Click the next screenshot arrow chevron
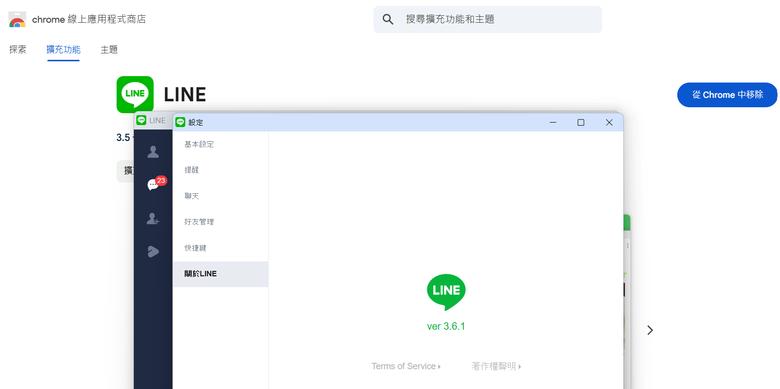The height and width of the screenshot is (389, 780). coord(650,330)
